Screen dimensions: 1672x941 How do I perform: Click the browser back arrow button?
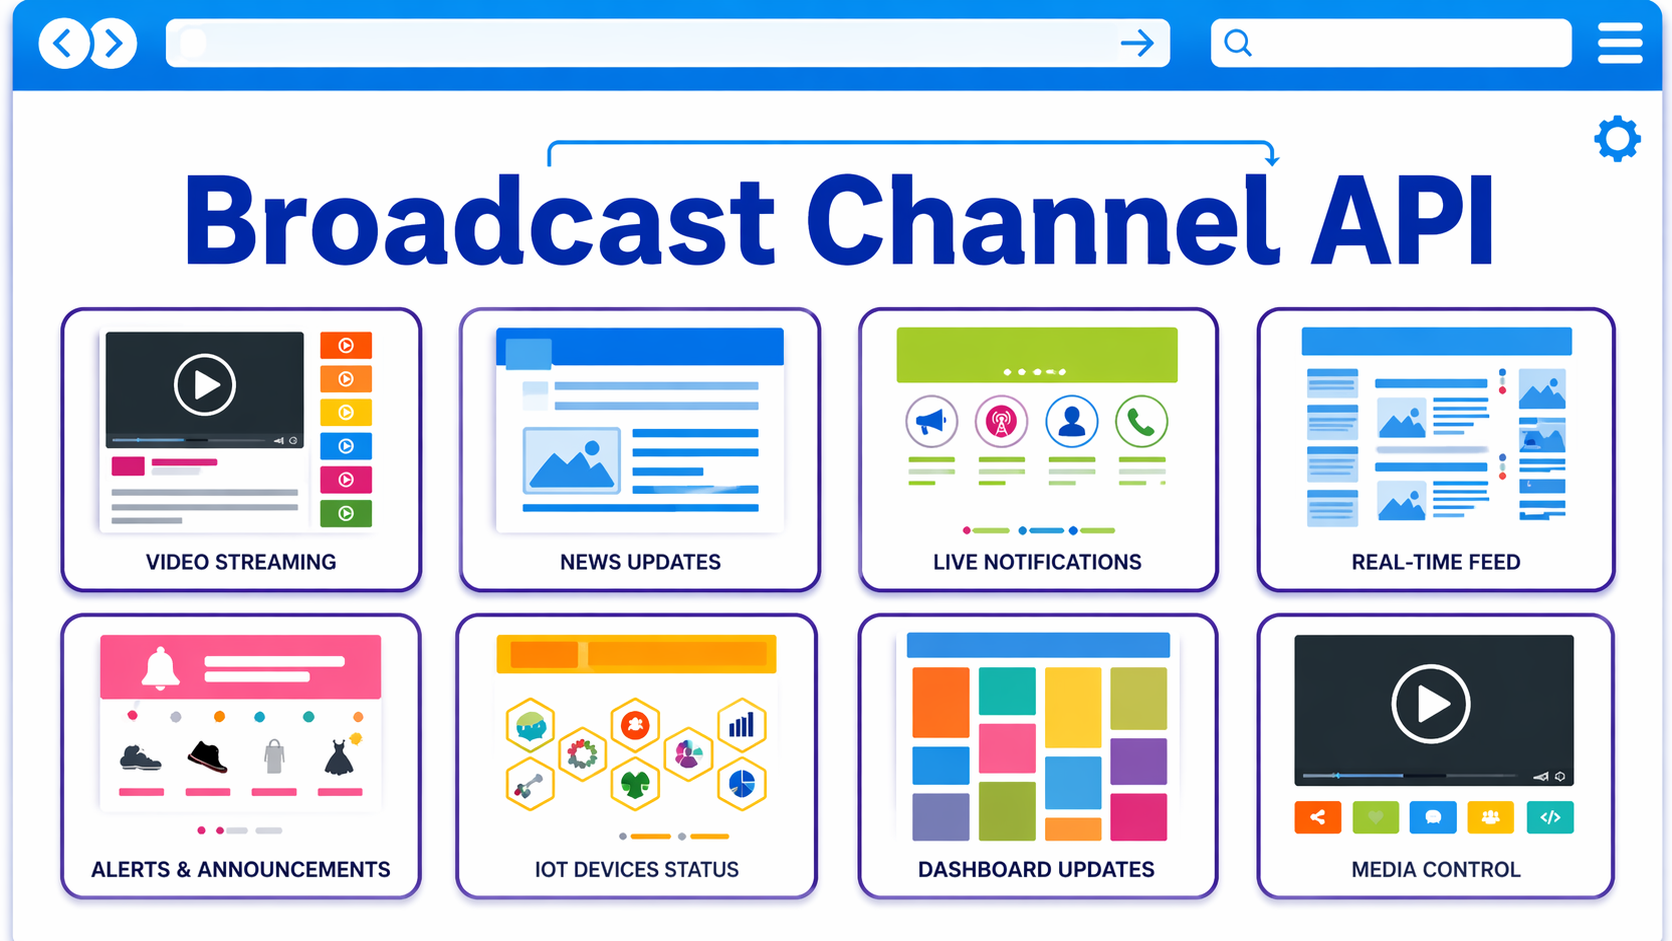click(x=63, y=44)
